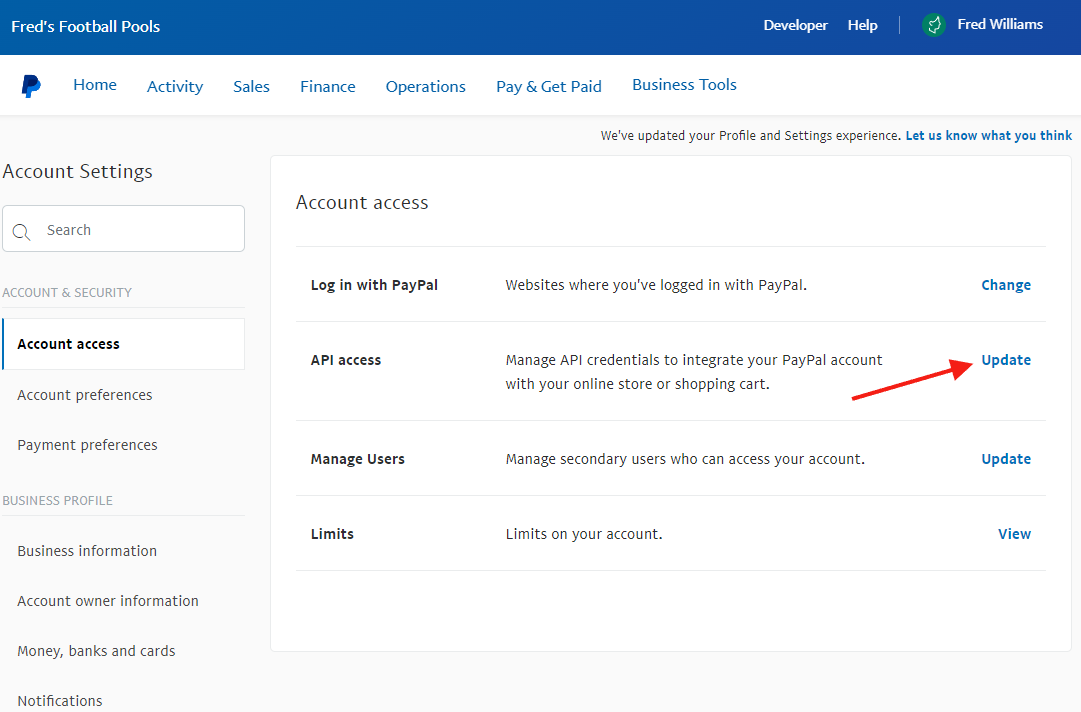The width and height of the screenshot is (1081, 712).
Task: Click the 'Limits on your account.' description
Action: point(584,534)
